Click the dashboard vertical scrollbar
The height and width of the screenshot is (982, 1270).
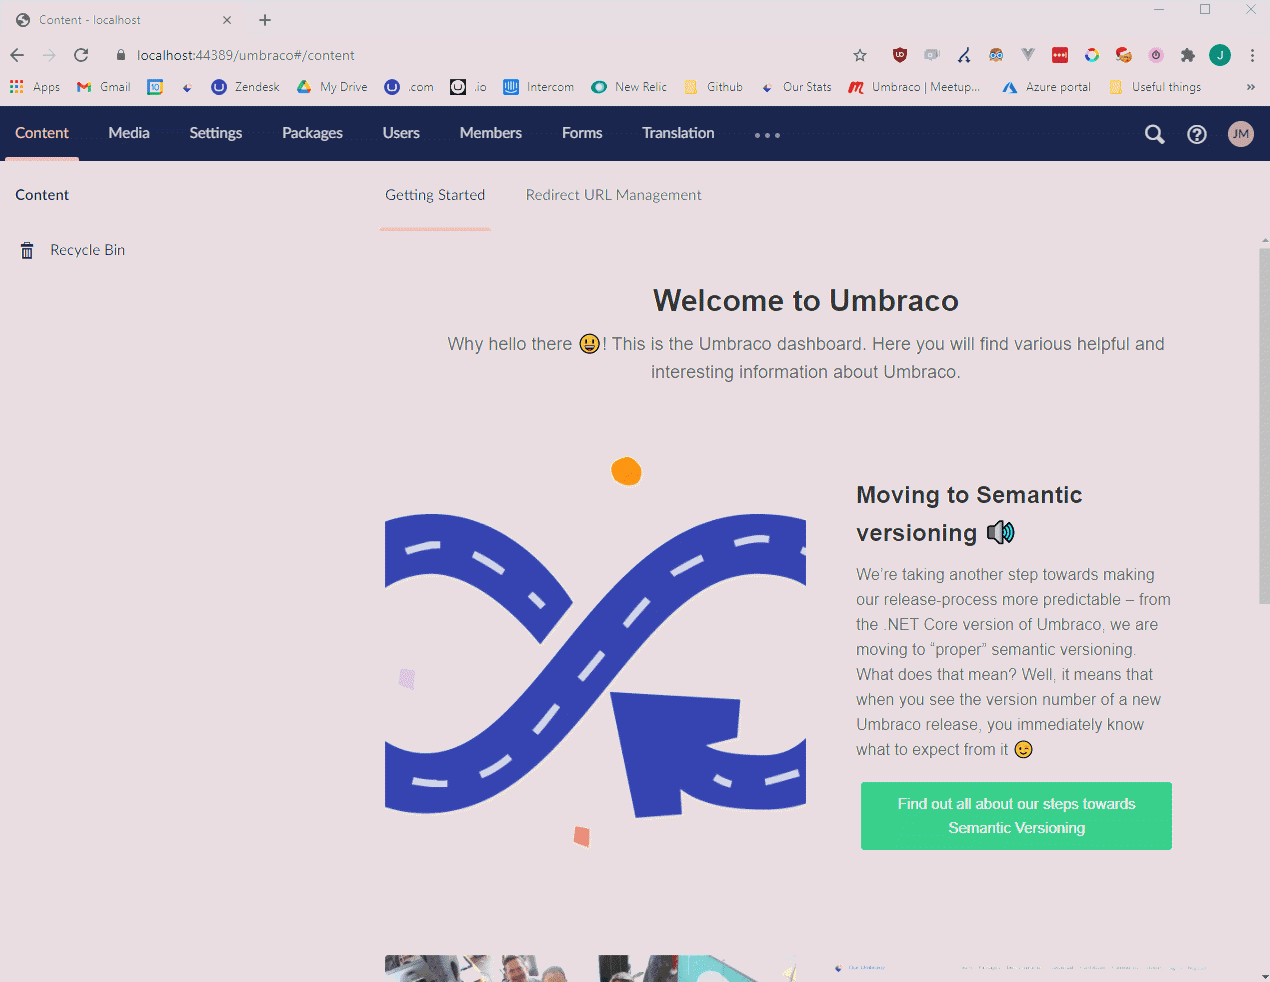[1264, 425]
